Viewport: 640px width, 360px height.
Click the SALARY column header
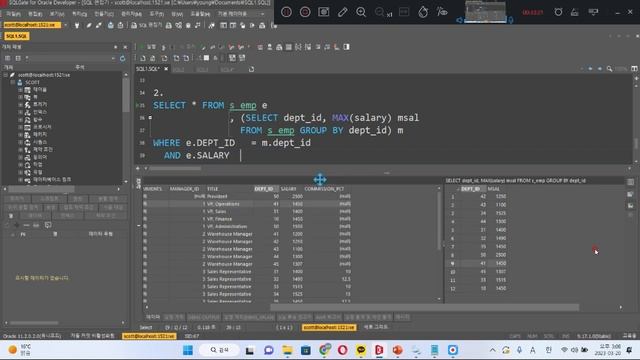click(x=288, y=189)
